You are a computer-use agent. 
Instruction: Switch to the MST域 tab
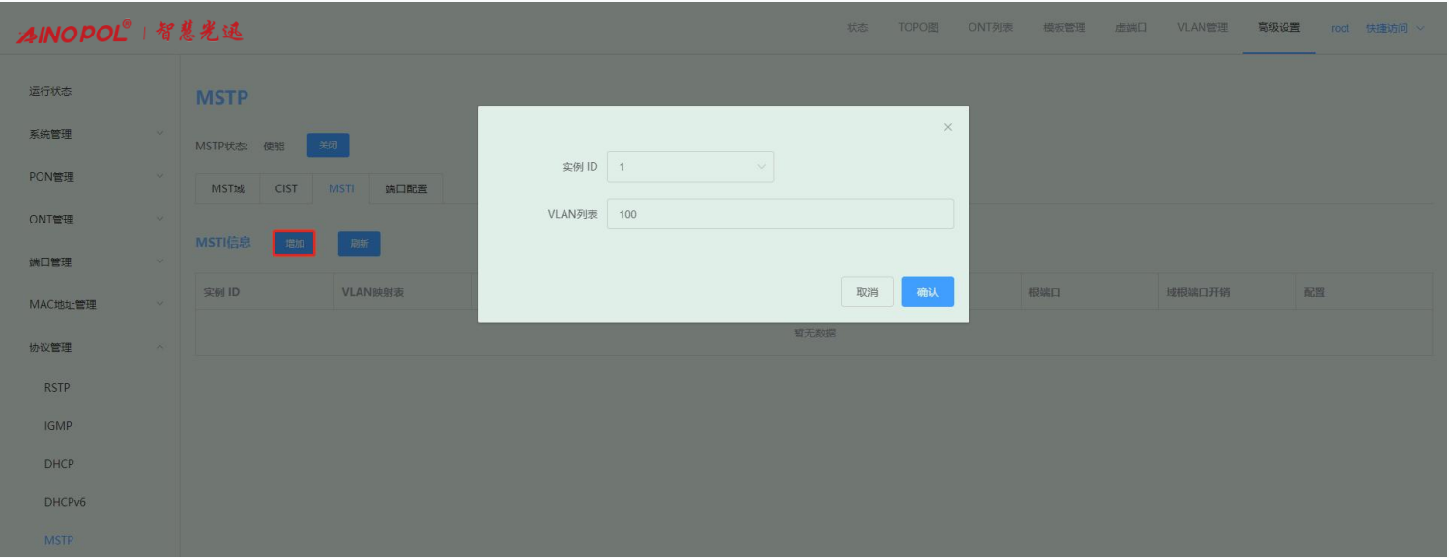pyautogui.click(x=228, y=189)
